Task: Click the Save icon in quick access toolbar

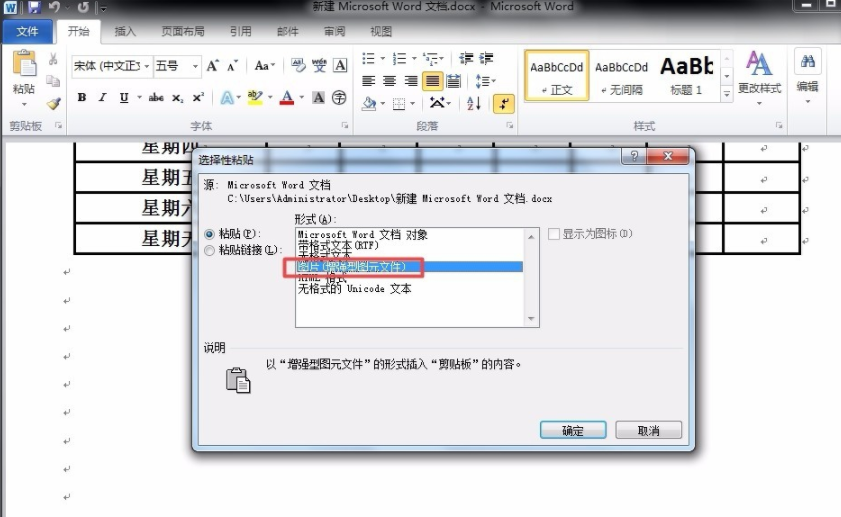Action: pos(34,7)
